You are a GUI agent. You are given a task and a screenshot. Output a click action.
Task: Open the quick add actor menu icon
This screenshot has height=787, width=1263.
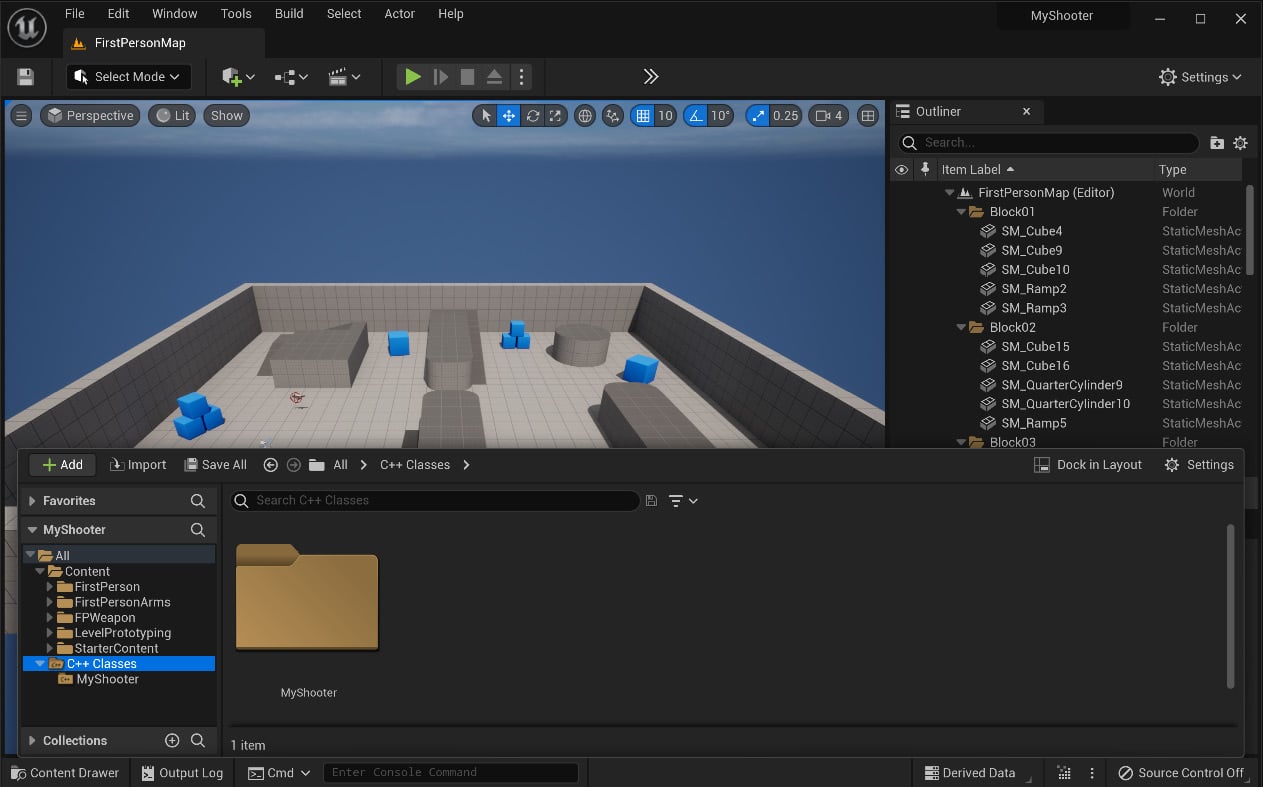pos(238,77)
